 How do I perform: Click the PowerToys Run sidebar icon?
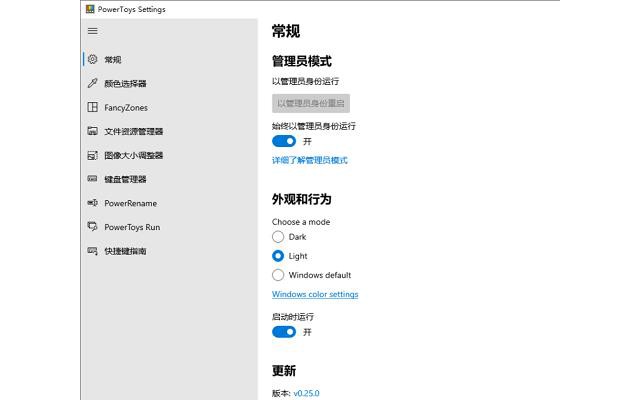coord(93,227)
